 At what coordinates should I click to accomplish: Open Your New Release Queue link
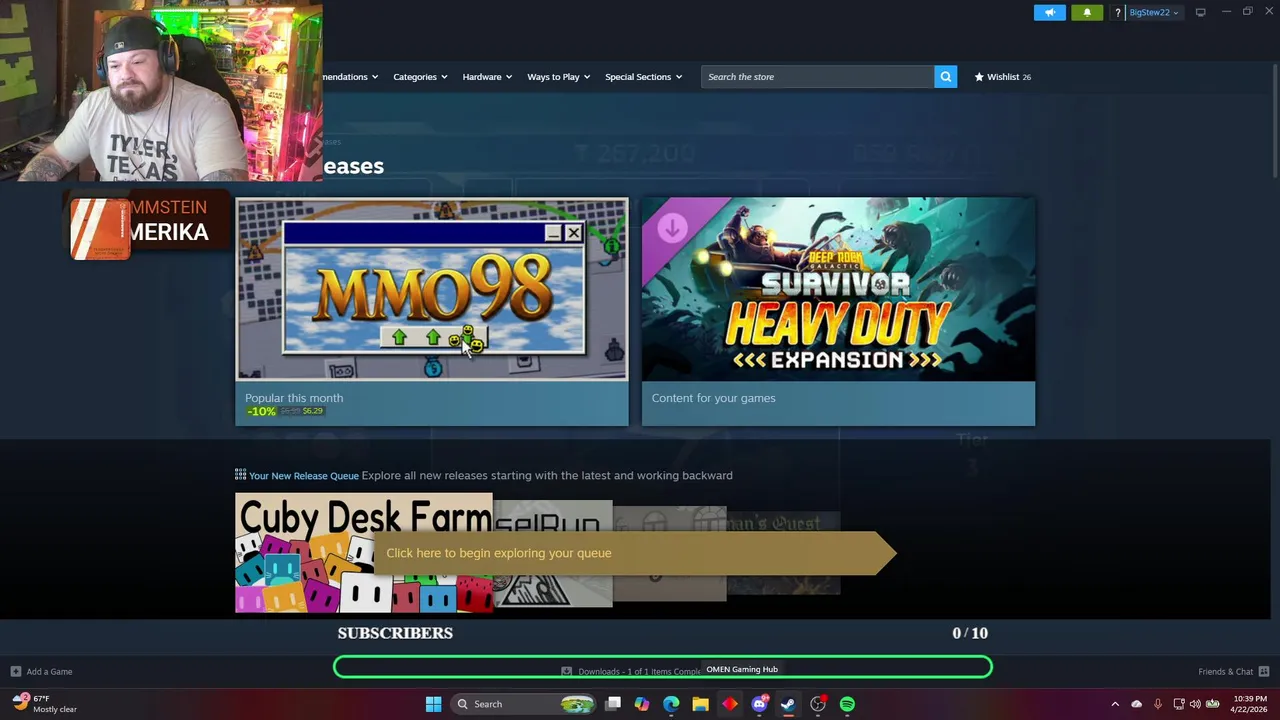pyautogui.click(x=304, y=476)
